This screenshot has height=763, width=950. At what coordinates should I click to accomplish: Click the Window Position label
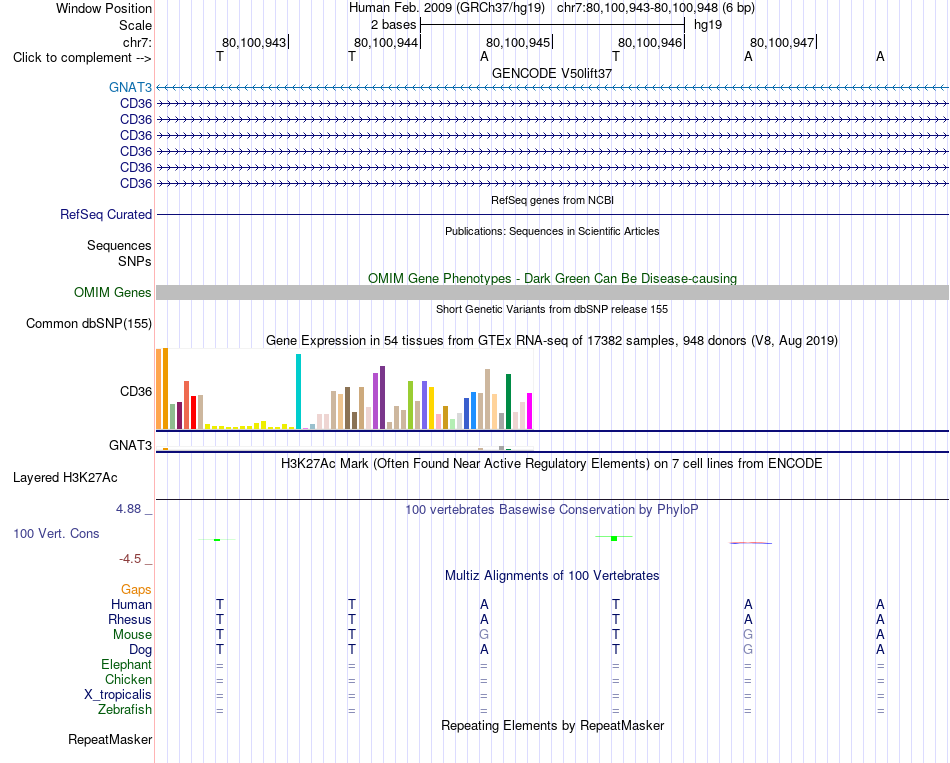pyautogui.click(x=104, y=8)
